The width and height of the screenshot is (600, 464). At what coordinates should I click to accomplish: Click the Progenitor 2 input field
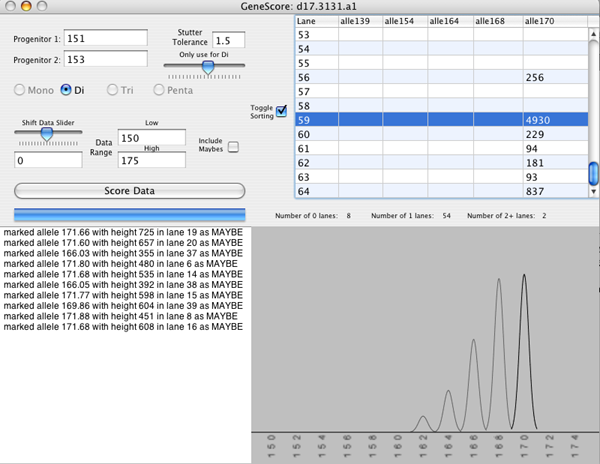[106, 59]
